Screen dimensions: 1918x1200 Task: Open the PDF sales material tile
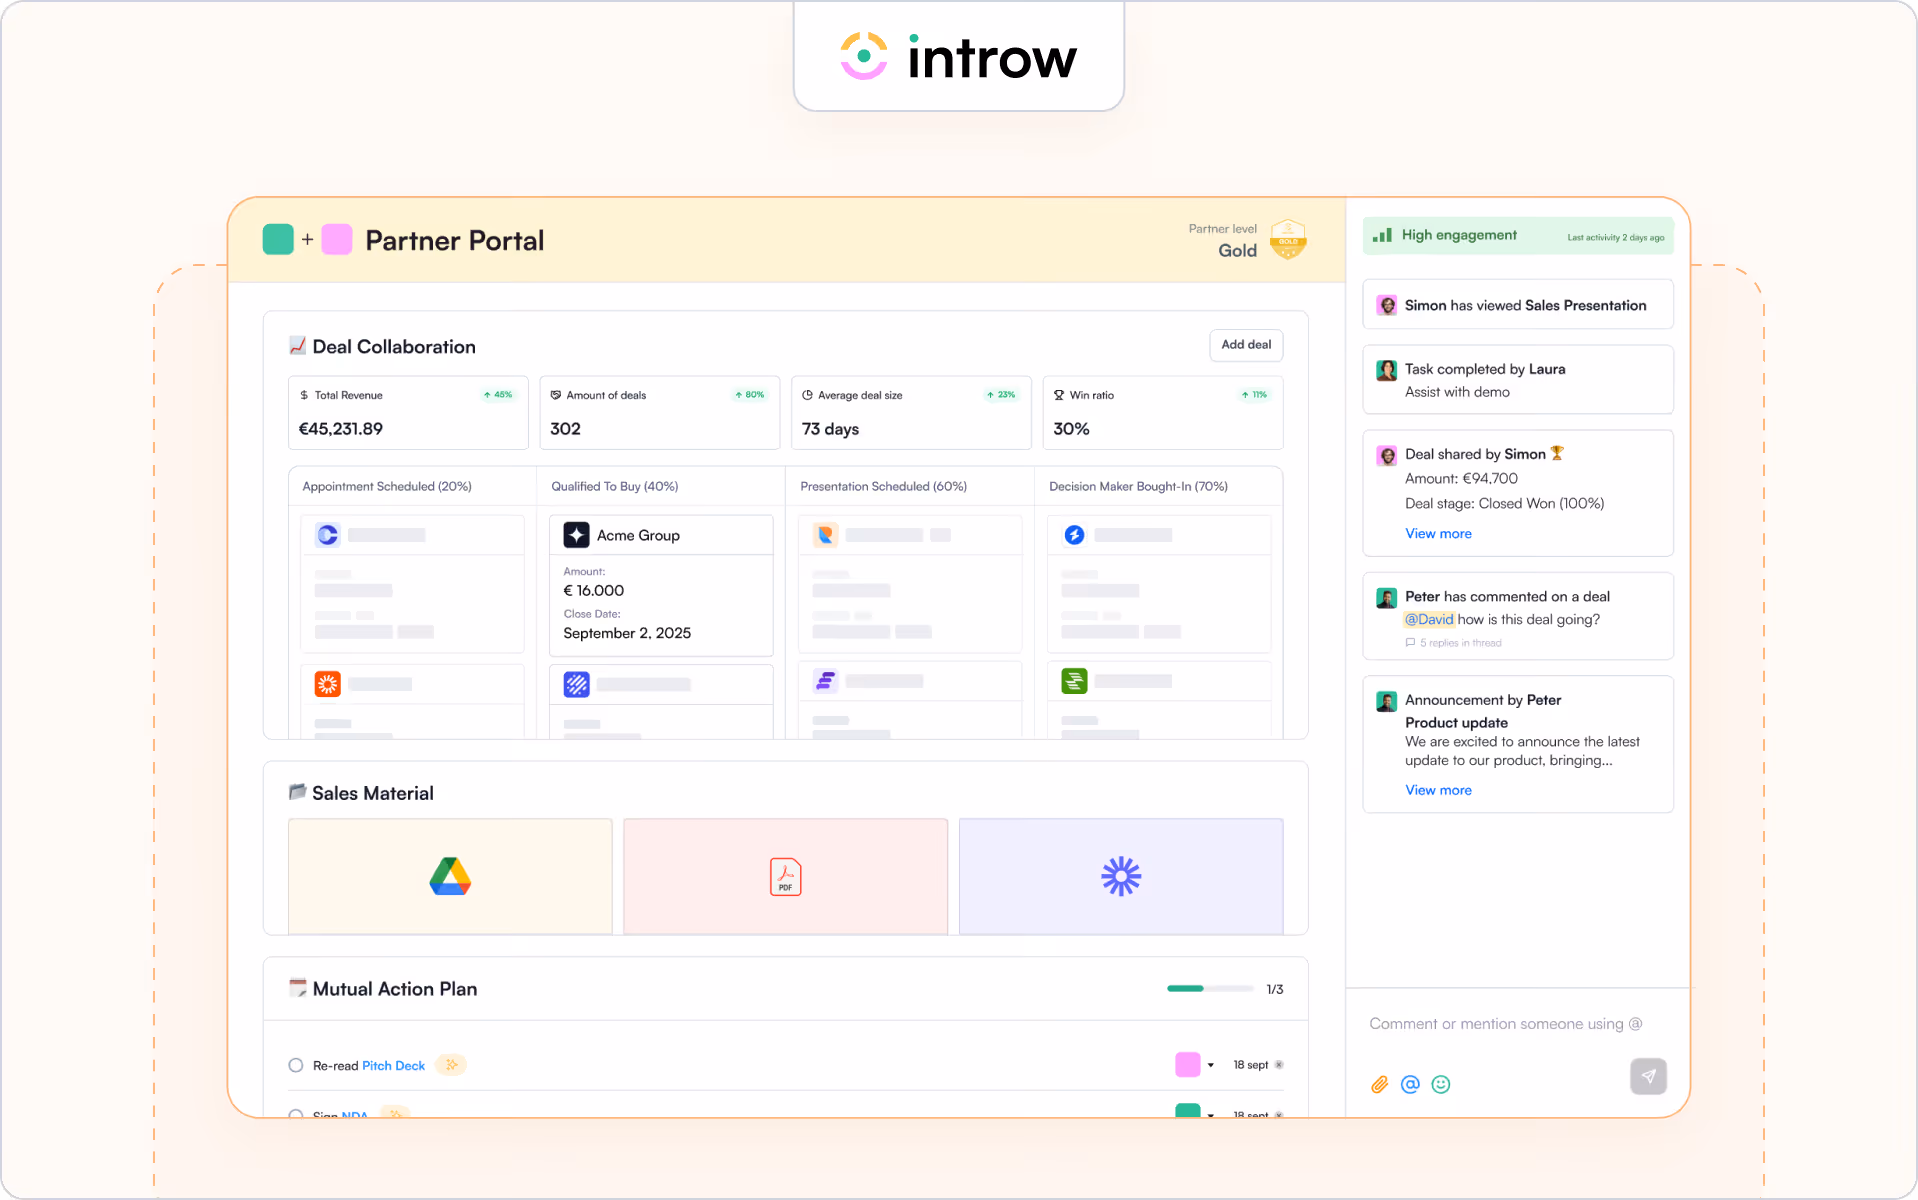pos(785,876)
